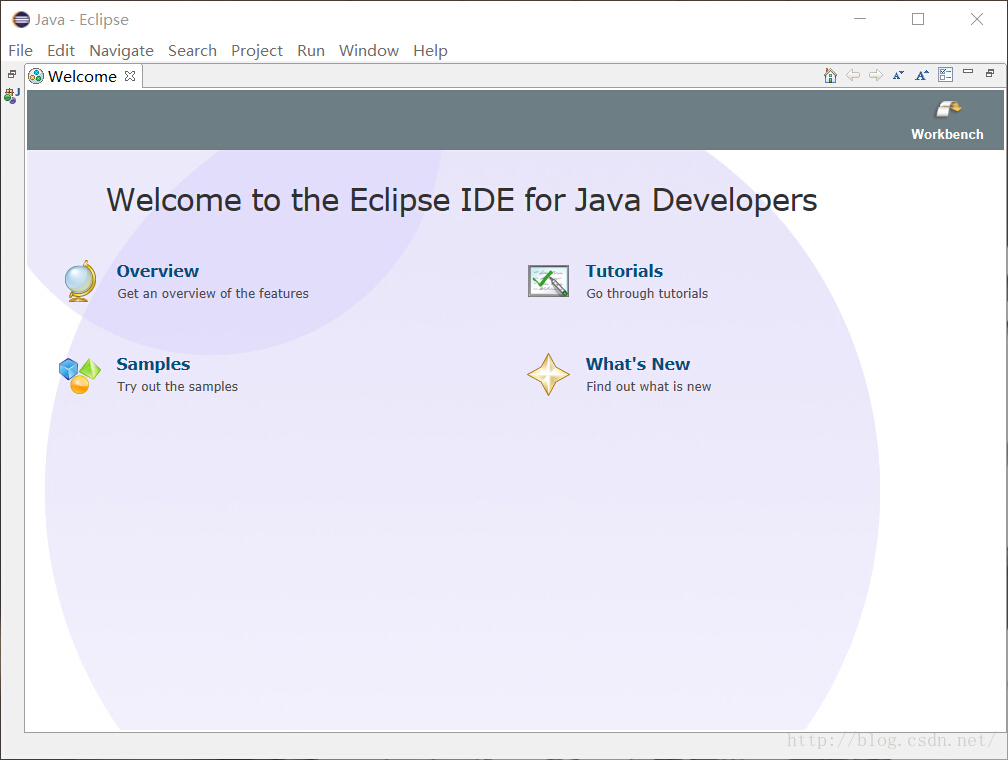
Task: Click the 'Welcome to the Eclipse IDE' heading
Action: click(x=462, y=200)
